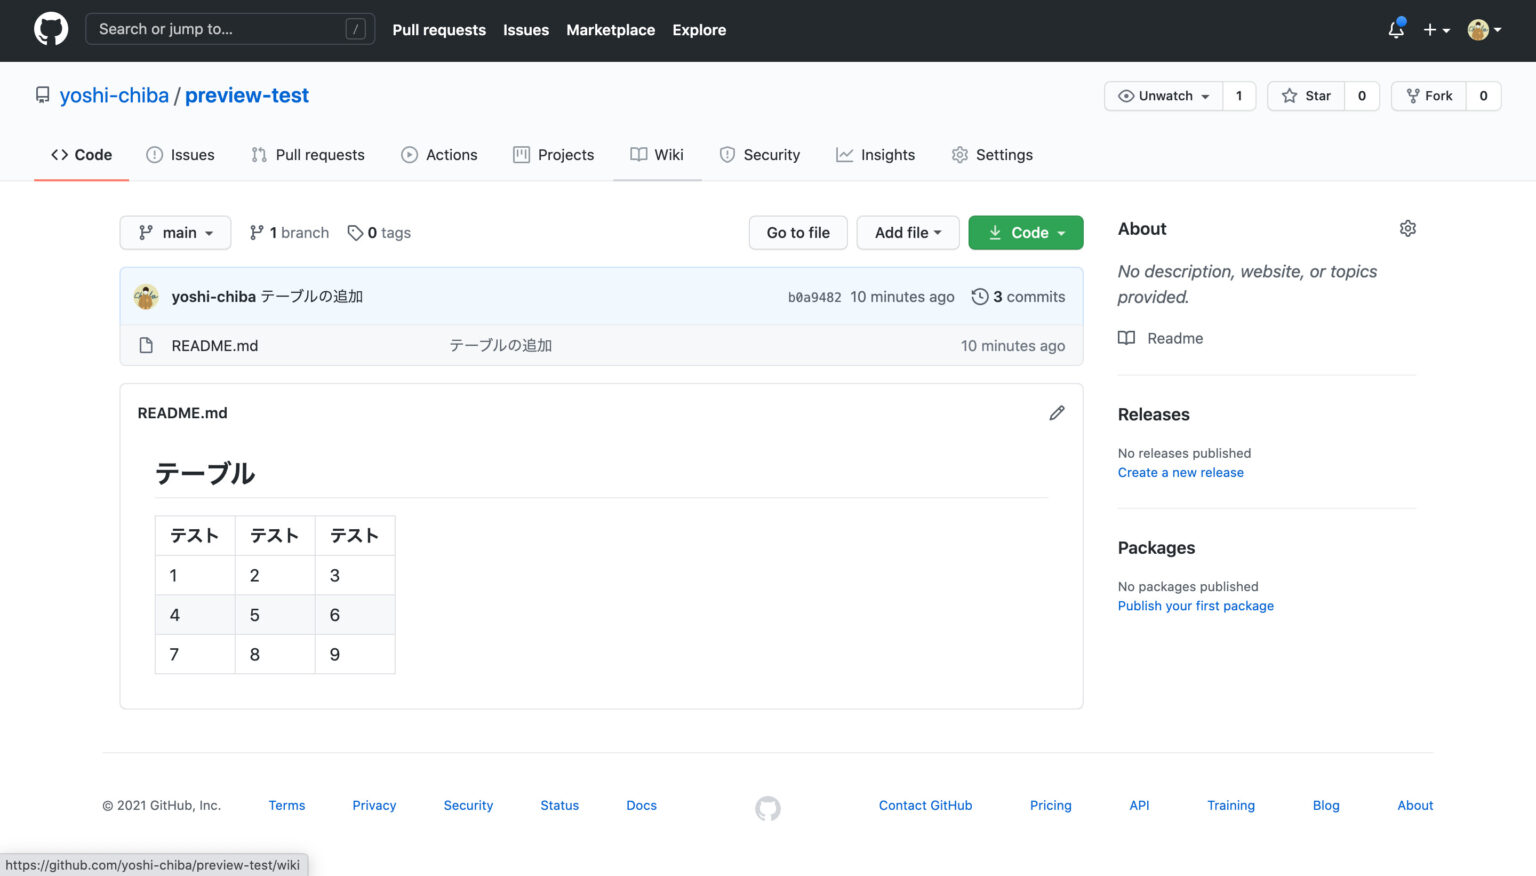The height and width of the screenshot is (876, 1536).
Task: Open the main branch selector
Action: [x=175, y=232]
